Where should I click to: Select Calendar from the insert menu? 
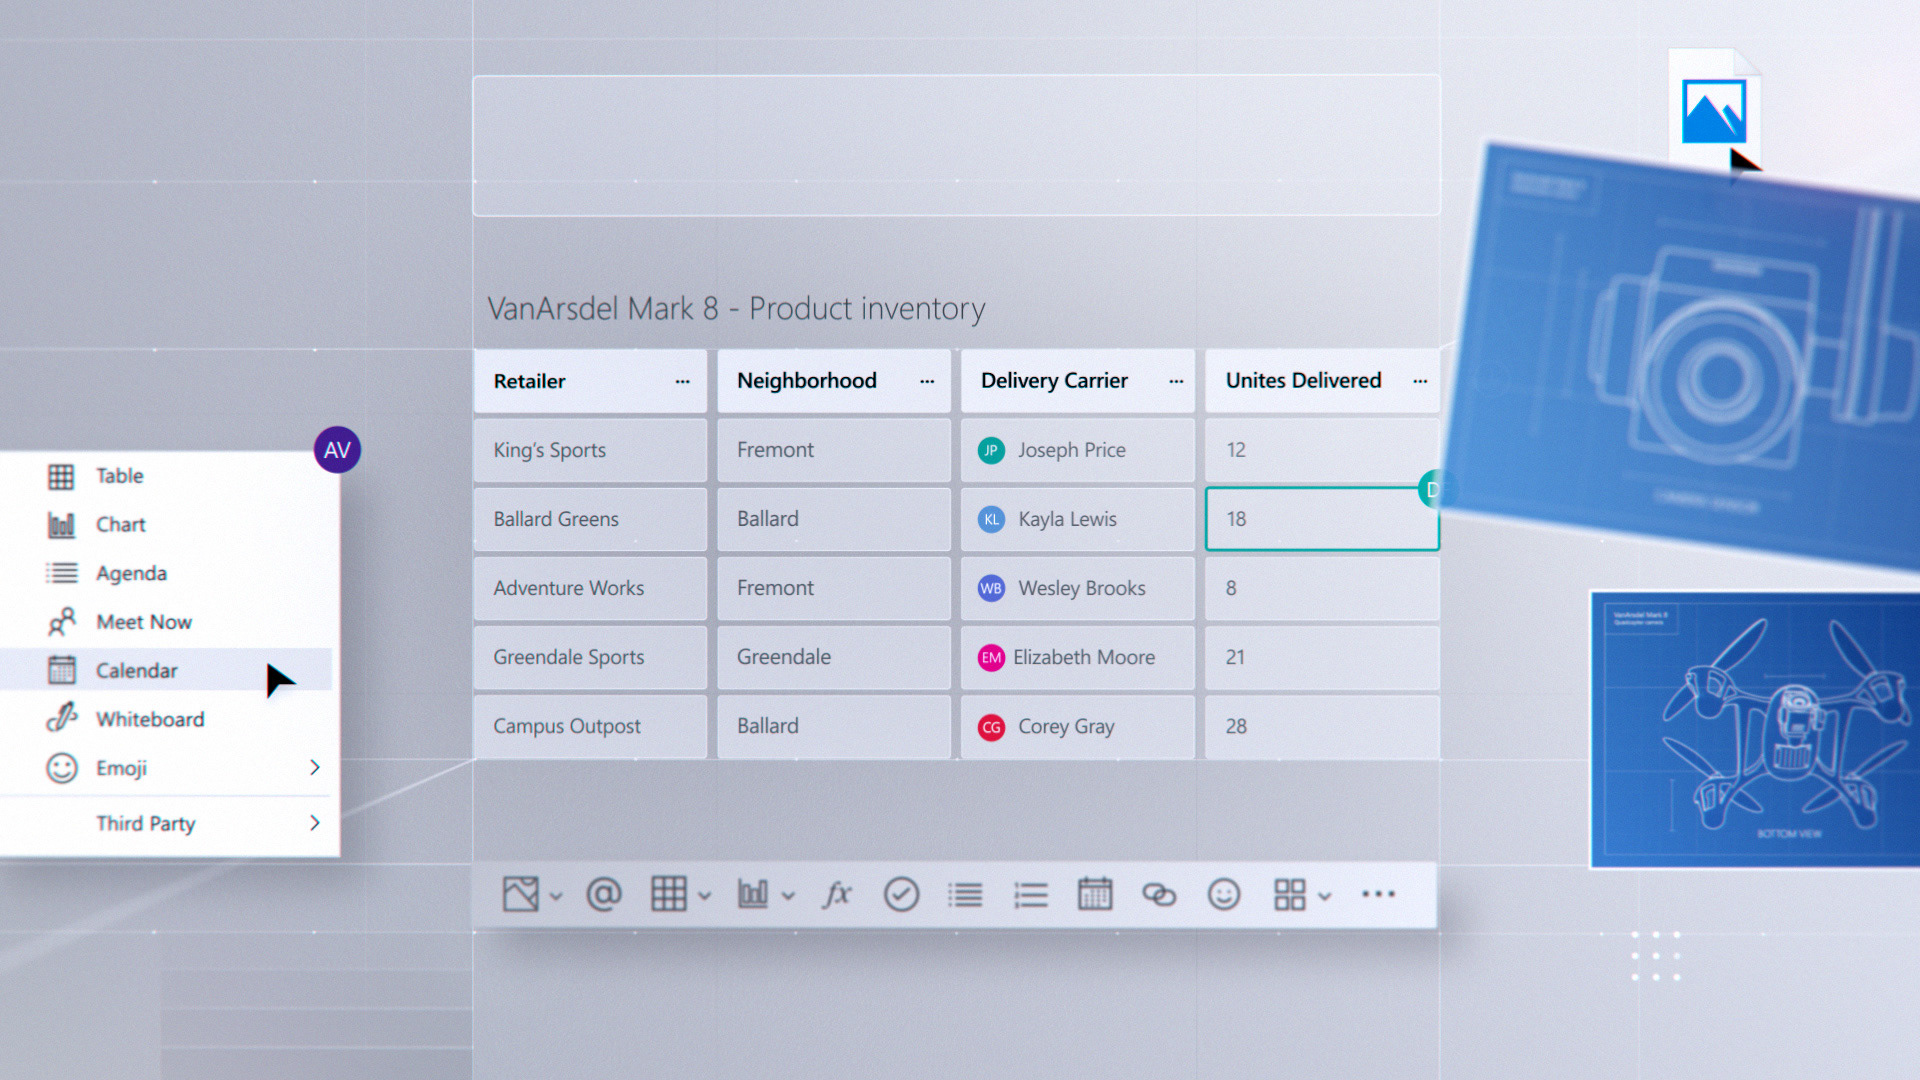136,670
